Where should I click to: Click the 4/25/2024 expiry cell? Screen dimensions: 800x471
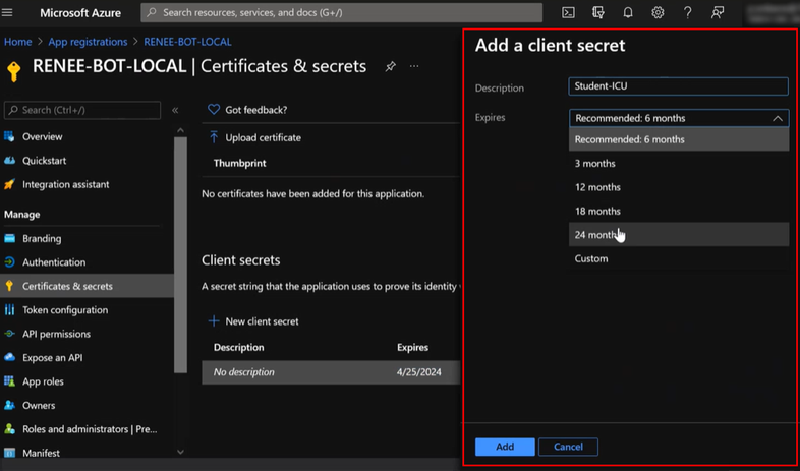click(419, 372)
